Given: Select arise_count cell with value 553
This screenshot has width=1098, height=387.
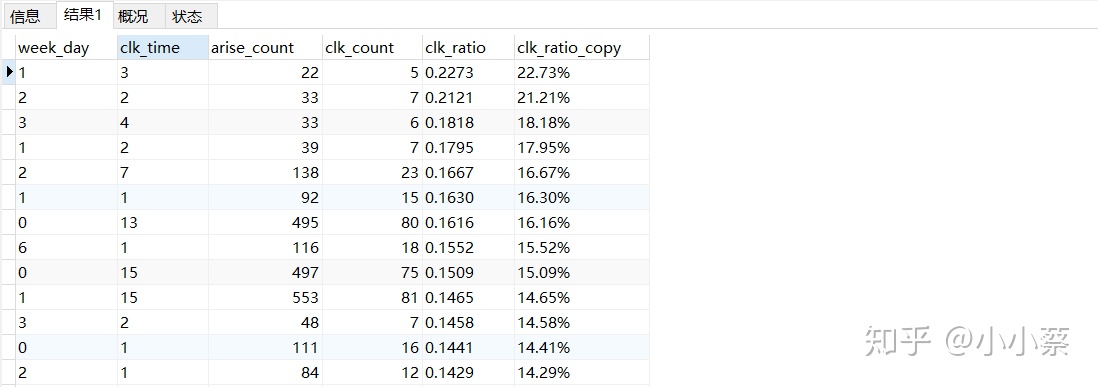Looking at the screenshot, I should tap(265, 297).
